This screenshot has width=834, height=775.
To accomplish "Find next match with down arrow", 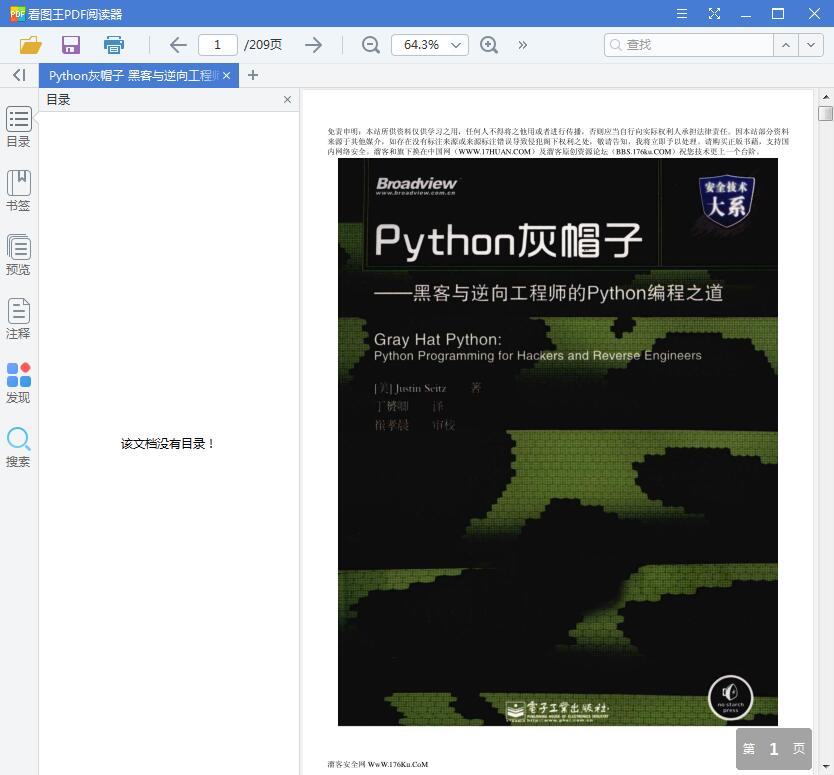I will [x=811, y=45].
